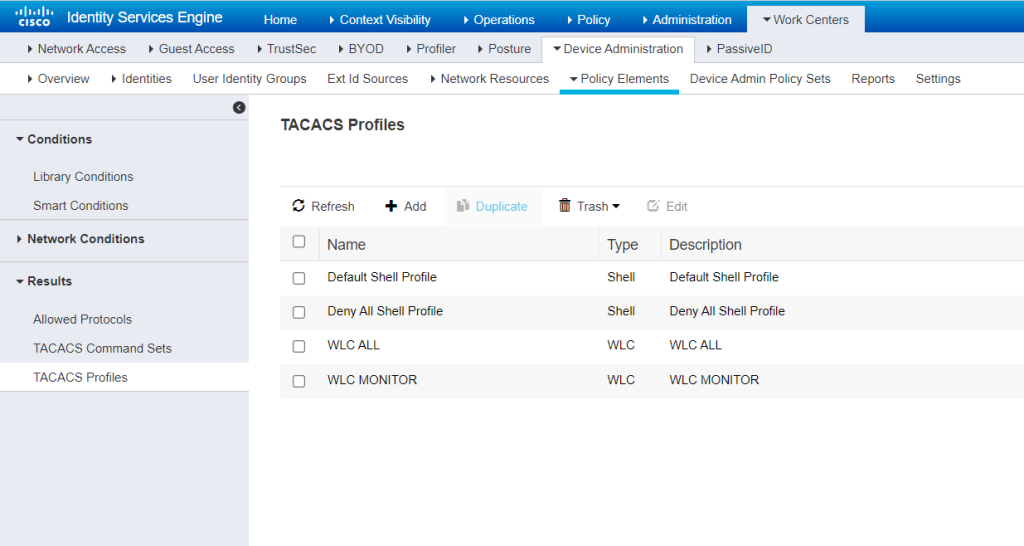Screen dimensions: 1024x546
Task: Click the Add plus icon
Action: [391, 206]
